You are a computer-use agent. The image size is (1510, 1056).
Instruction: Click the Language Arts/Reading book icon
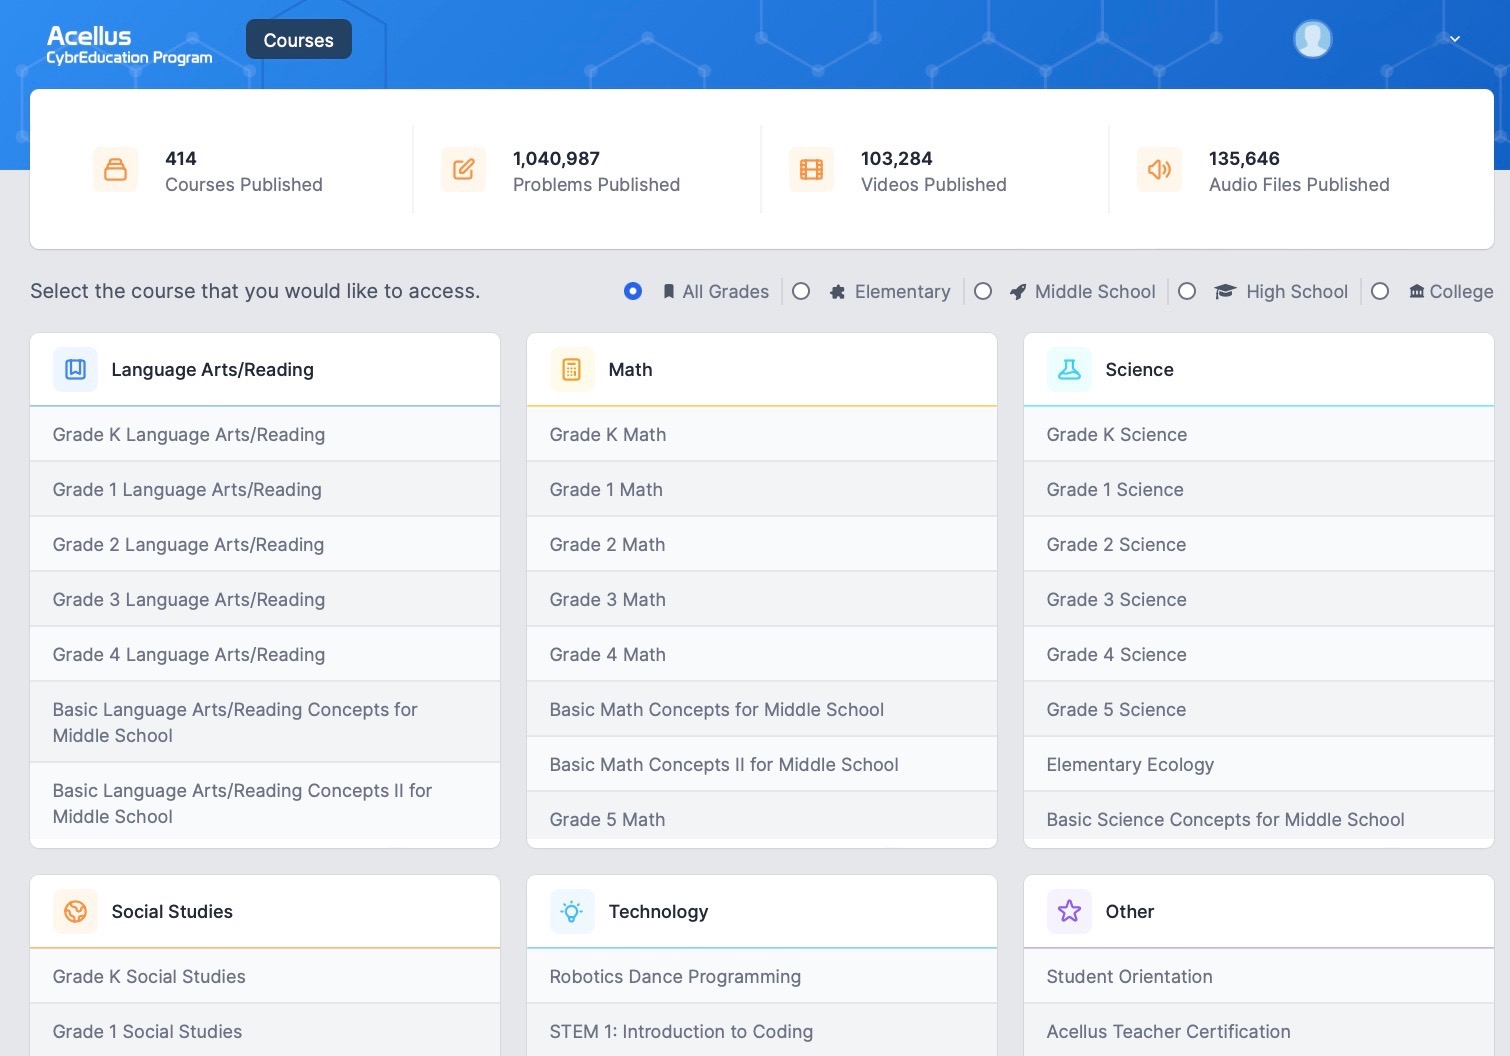76,369
